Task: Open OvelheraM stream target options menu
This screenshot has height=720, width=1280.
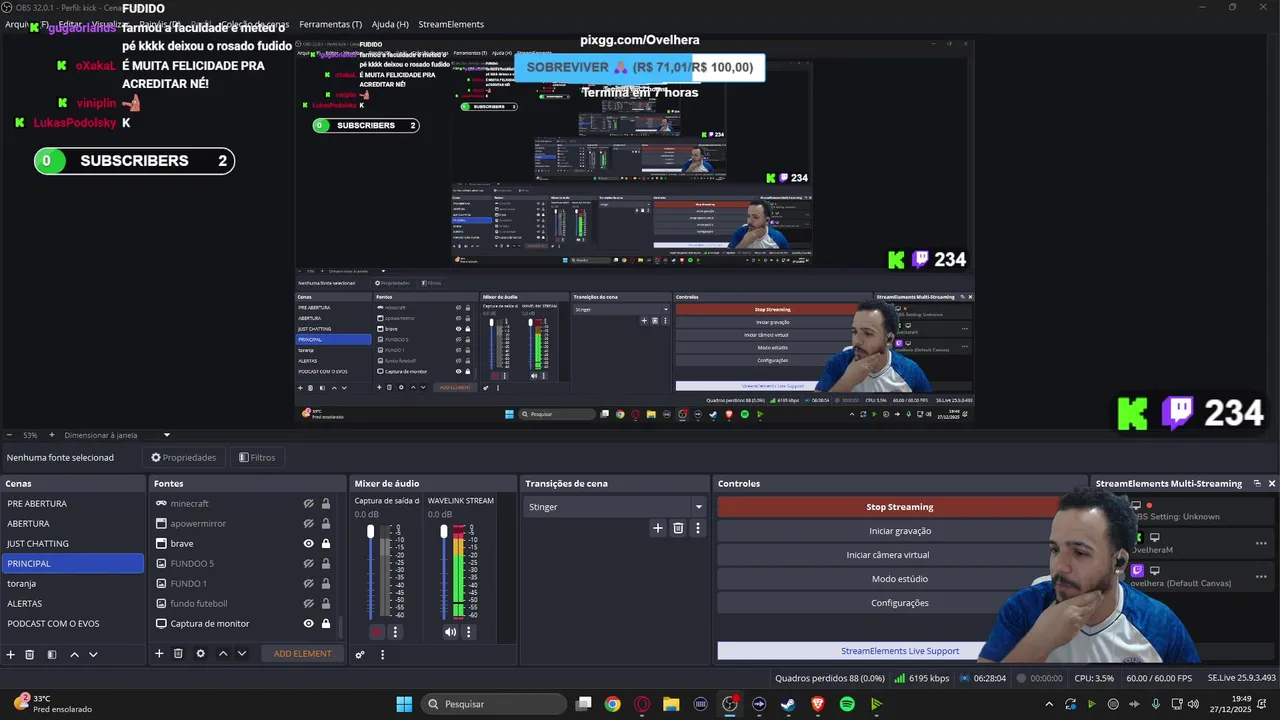Action: 1261,543
